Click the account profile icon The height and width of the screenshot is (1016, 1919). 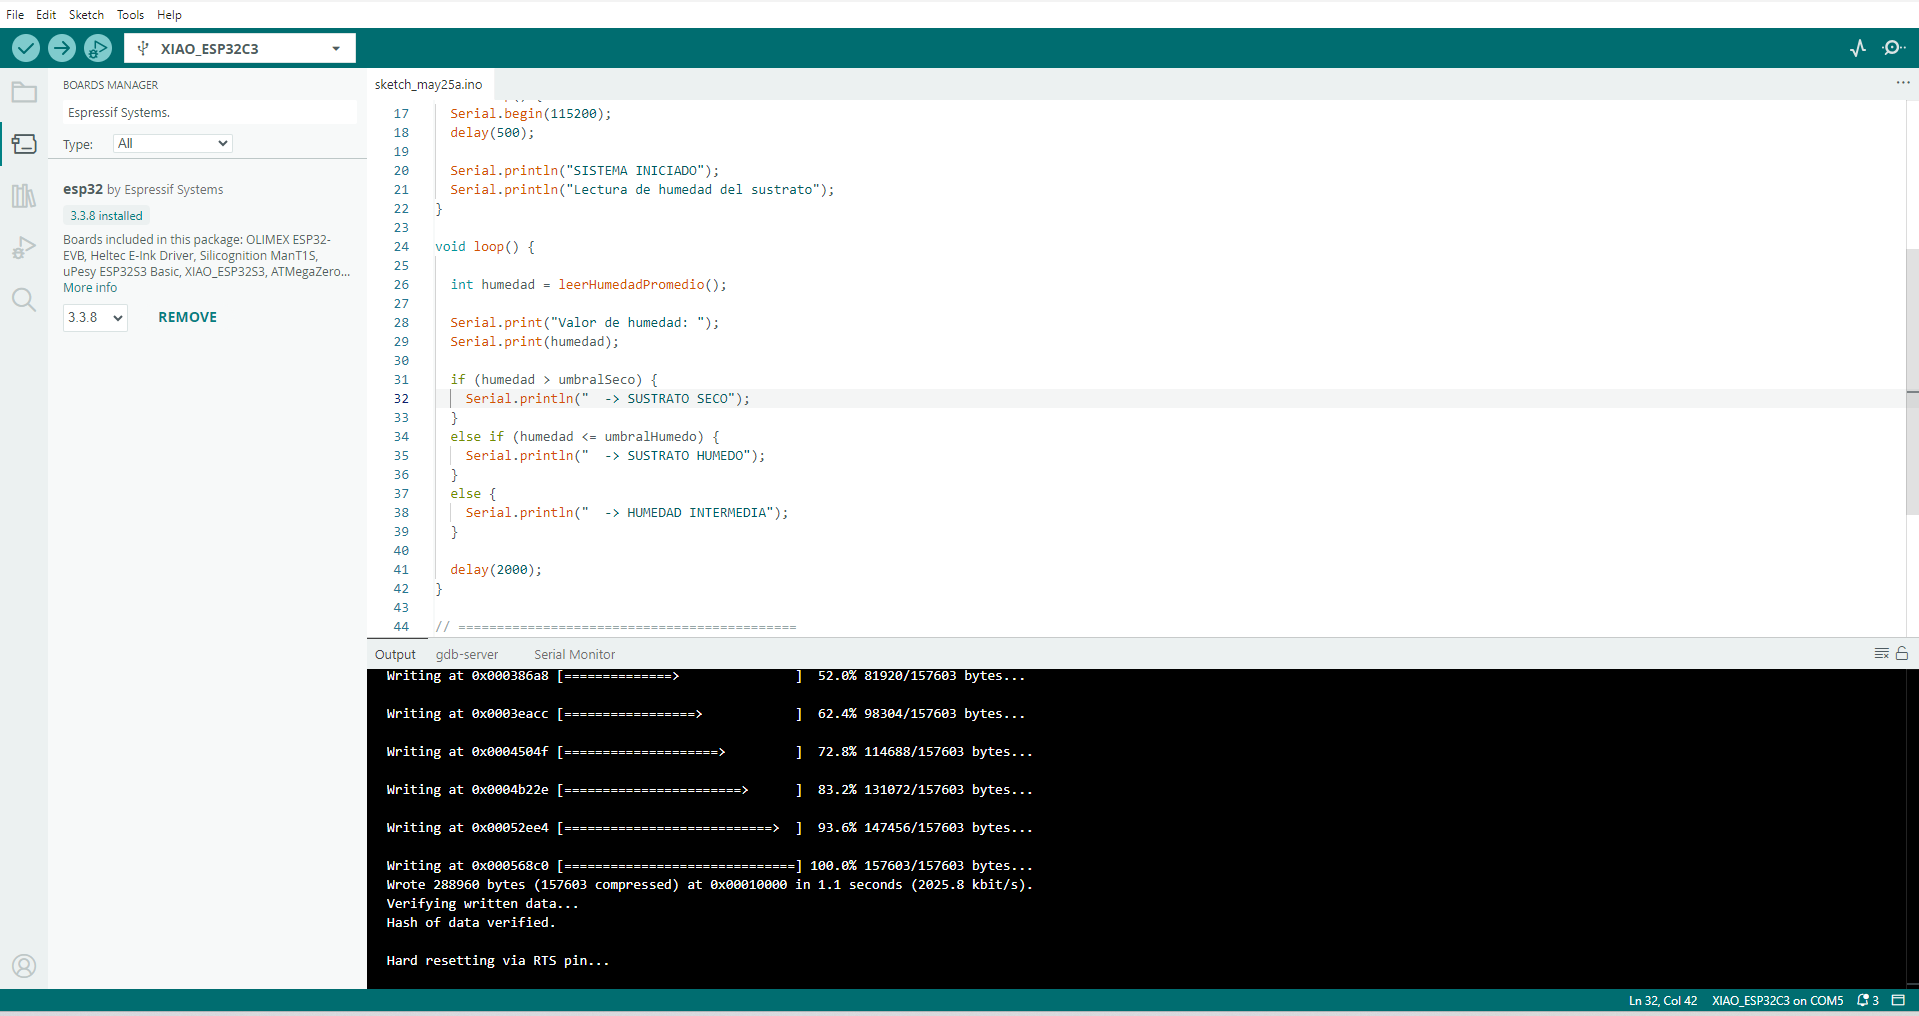24,966
